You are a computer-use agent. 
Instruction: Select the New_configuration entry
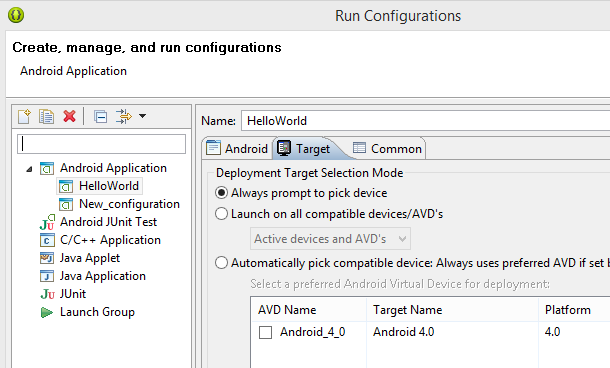(130, 204)
